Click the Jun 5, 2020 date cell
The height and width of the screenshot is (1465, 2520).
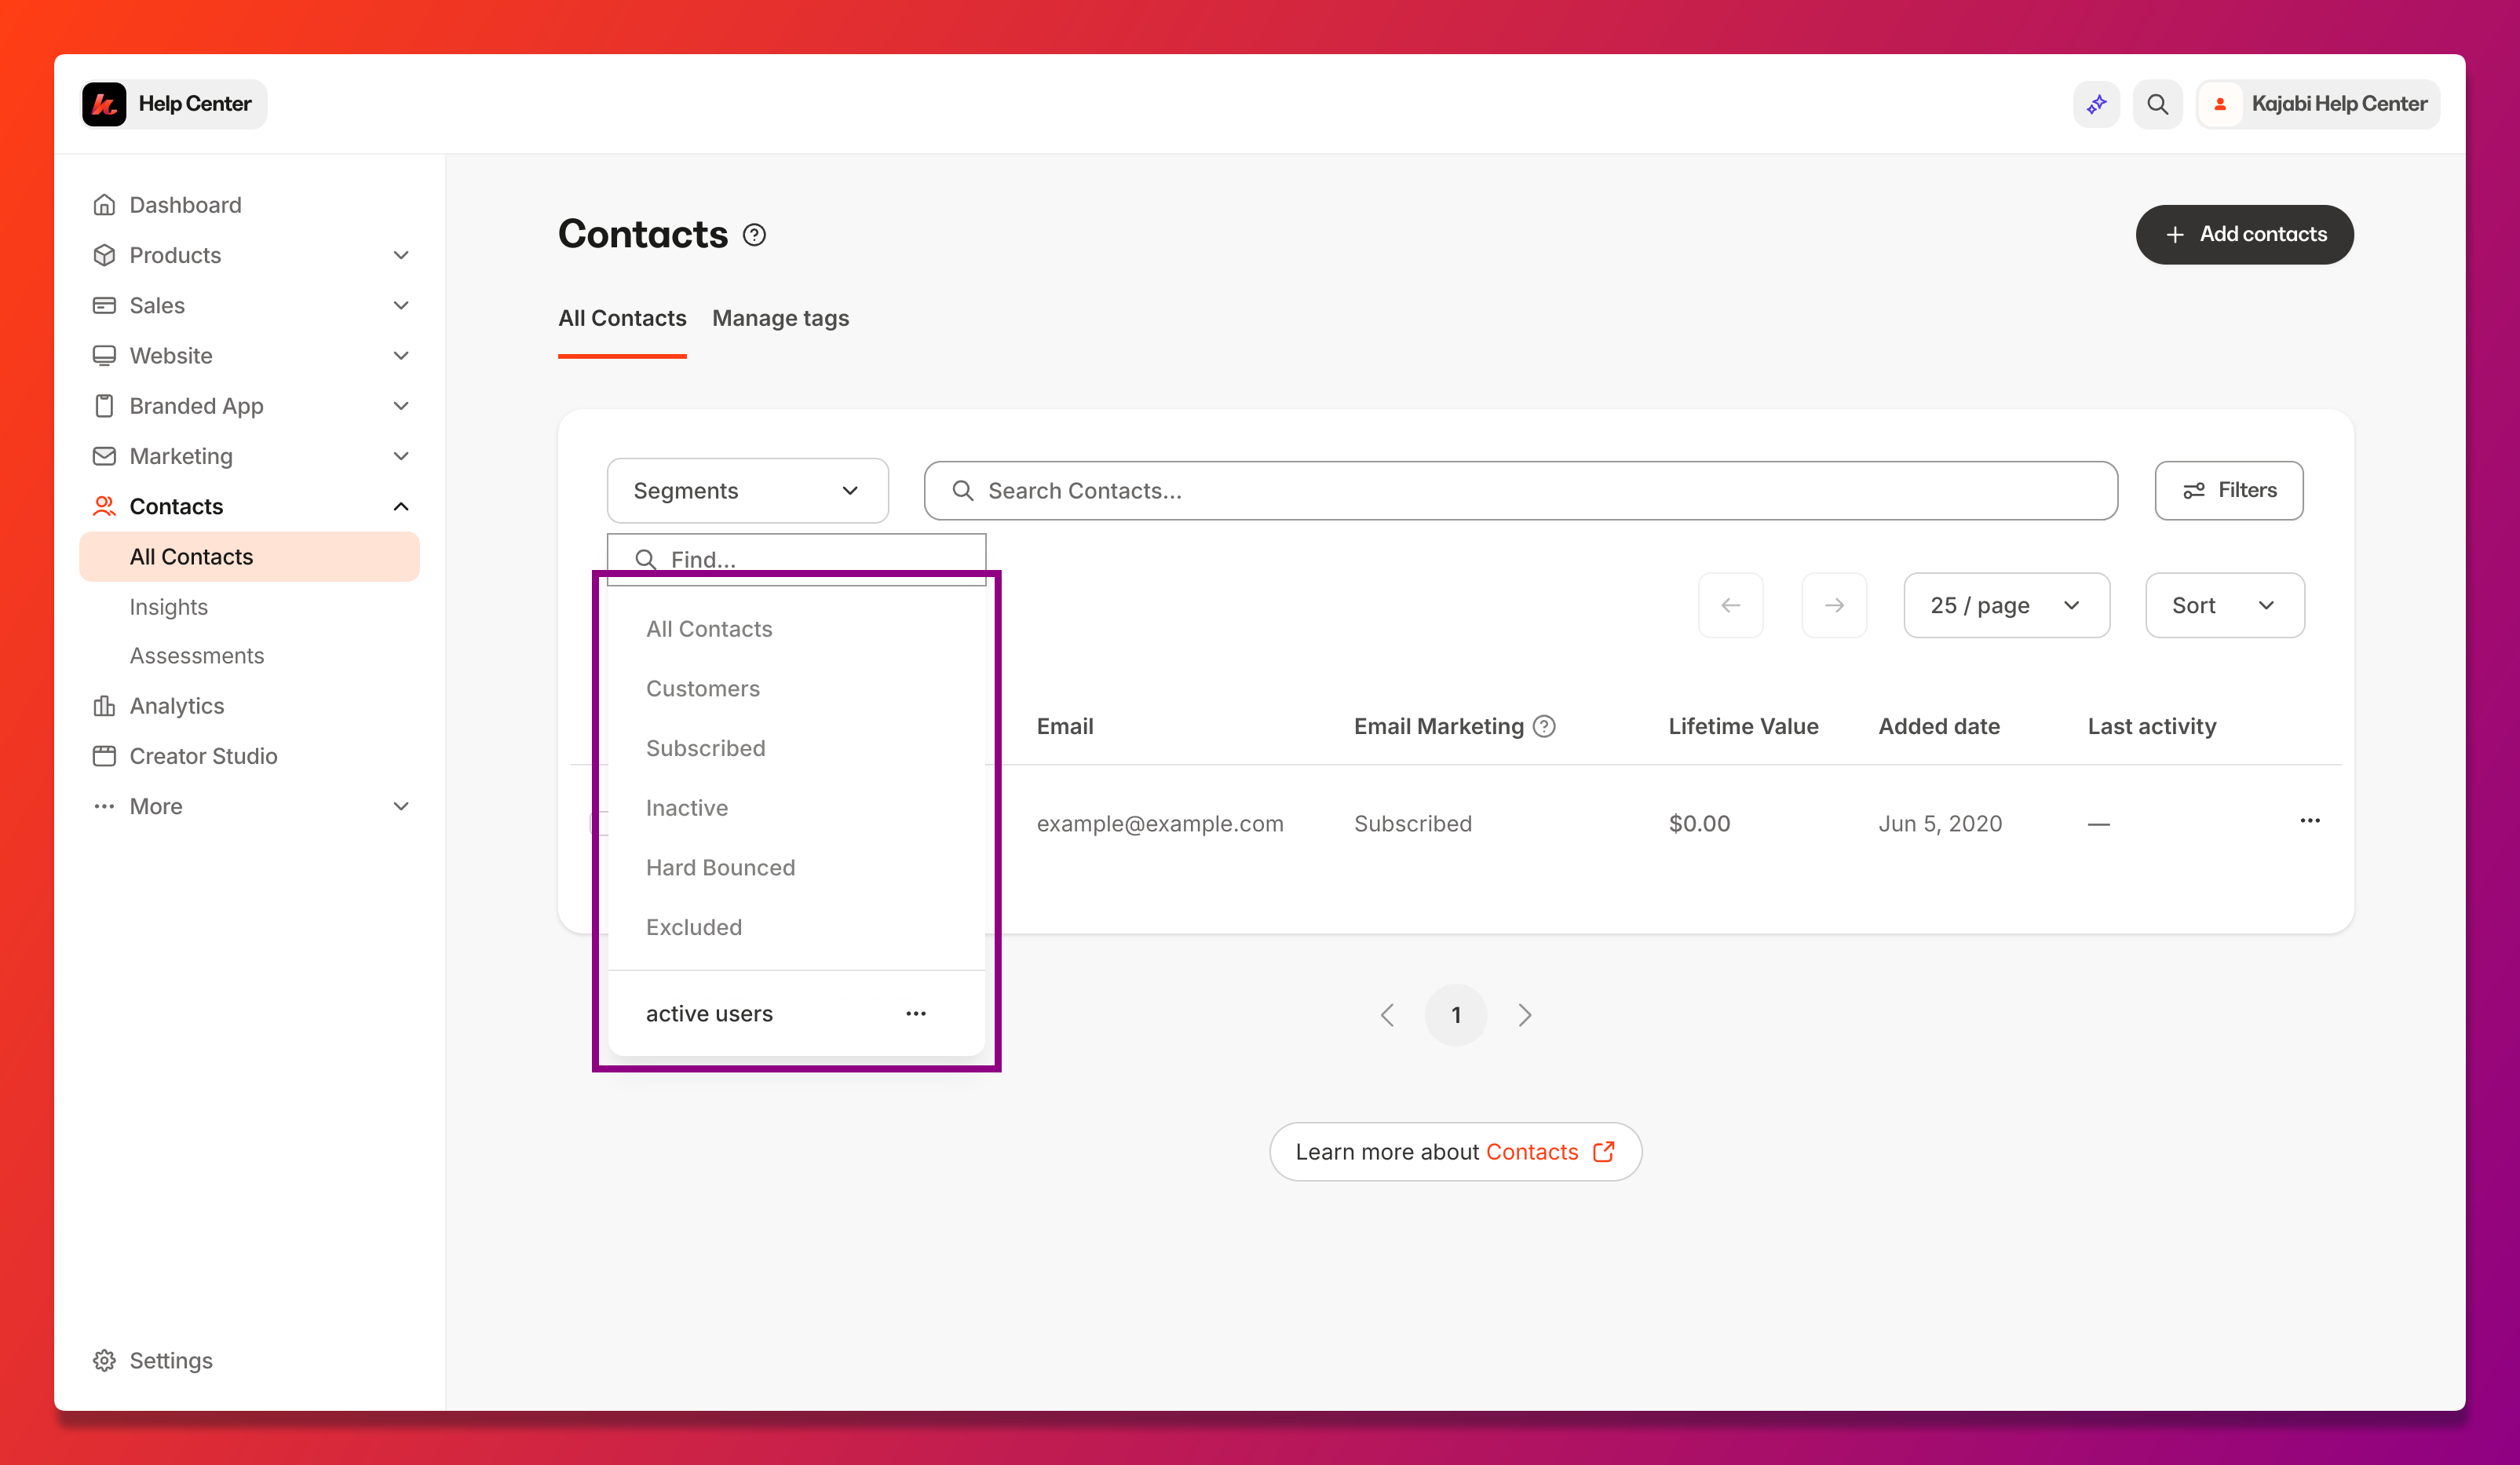(x=1940, y=824)
